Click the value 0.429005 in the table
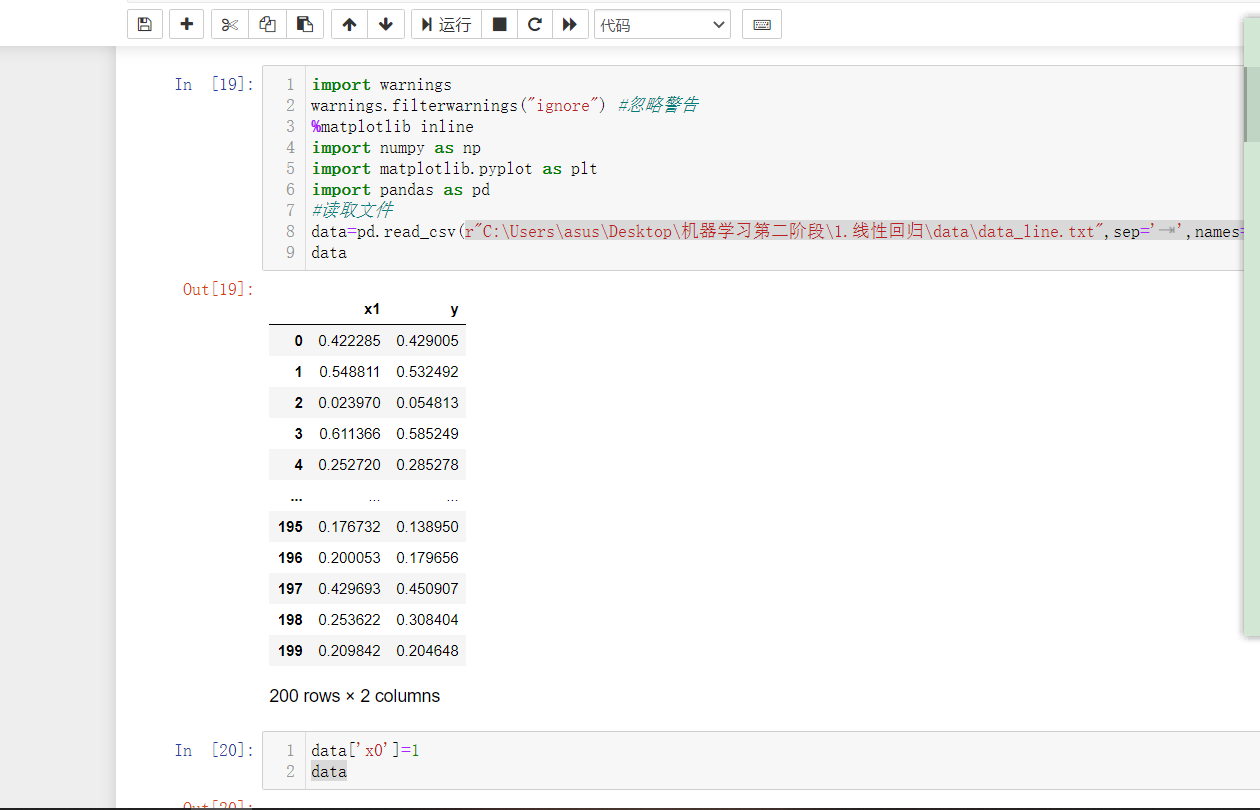This screenshot has height=810, width=1260. [x=427, y=341]
